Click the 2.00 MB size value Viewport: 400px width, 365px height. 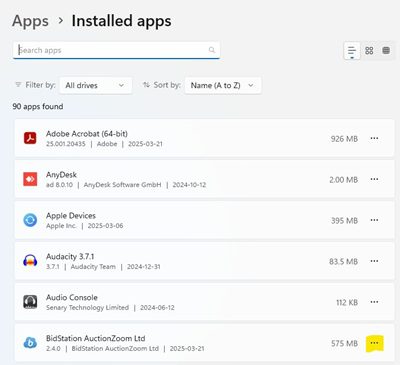coord(344,180)
